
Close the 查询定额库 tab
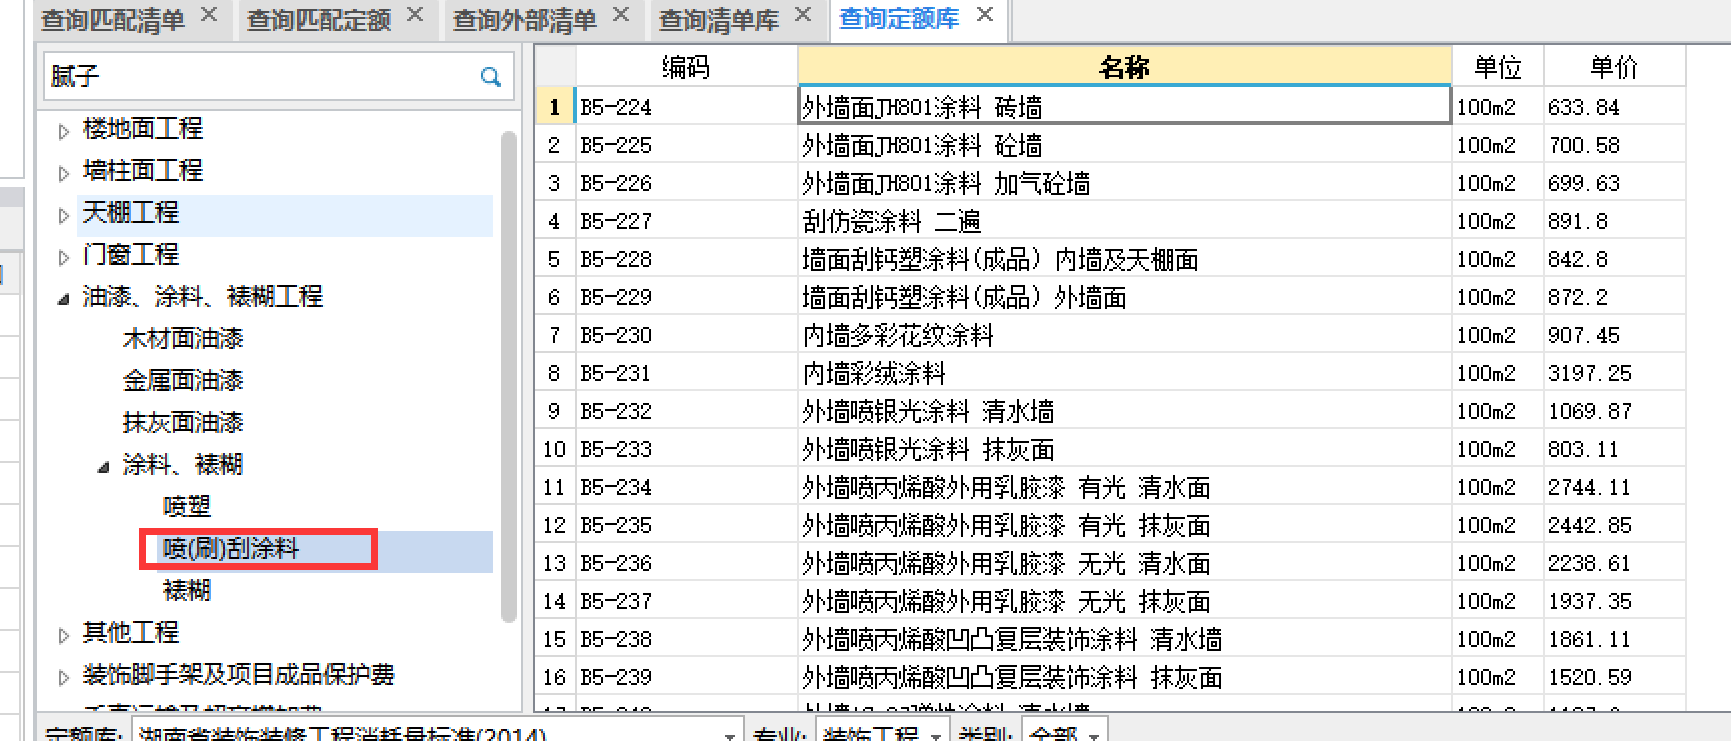[x=985, y=15]
